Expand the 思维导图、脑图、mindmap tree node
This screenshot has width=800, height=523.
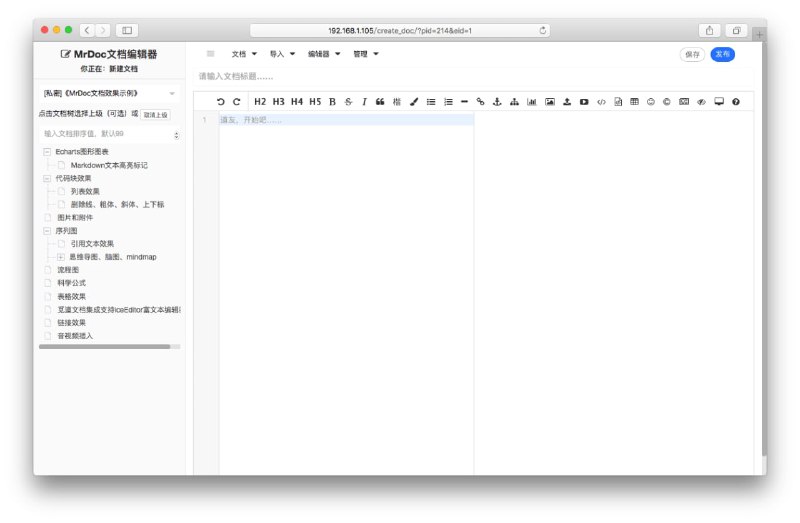[61, 257]
